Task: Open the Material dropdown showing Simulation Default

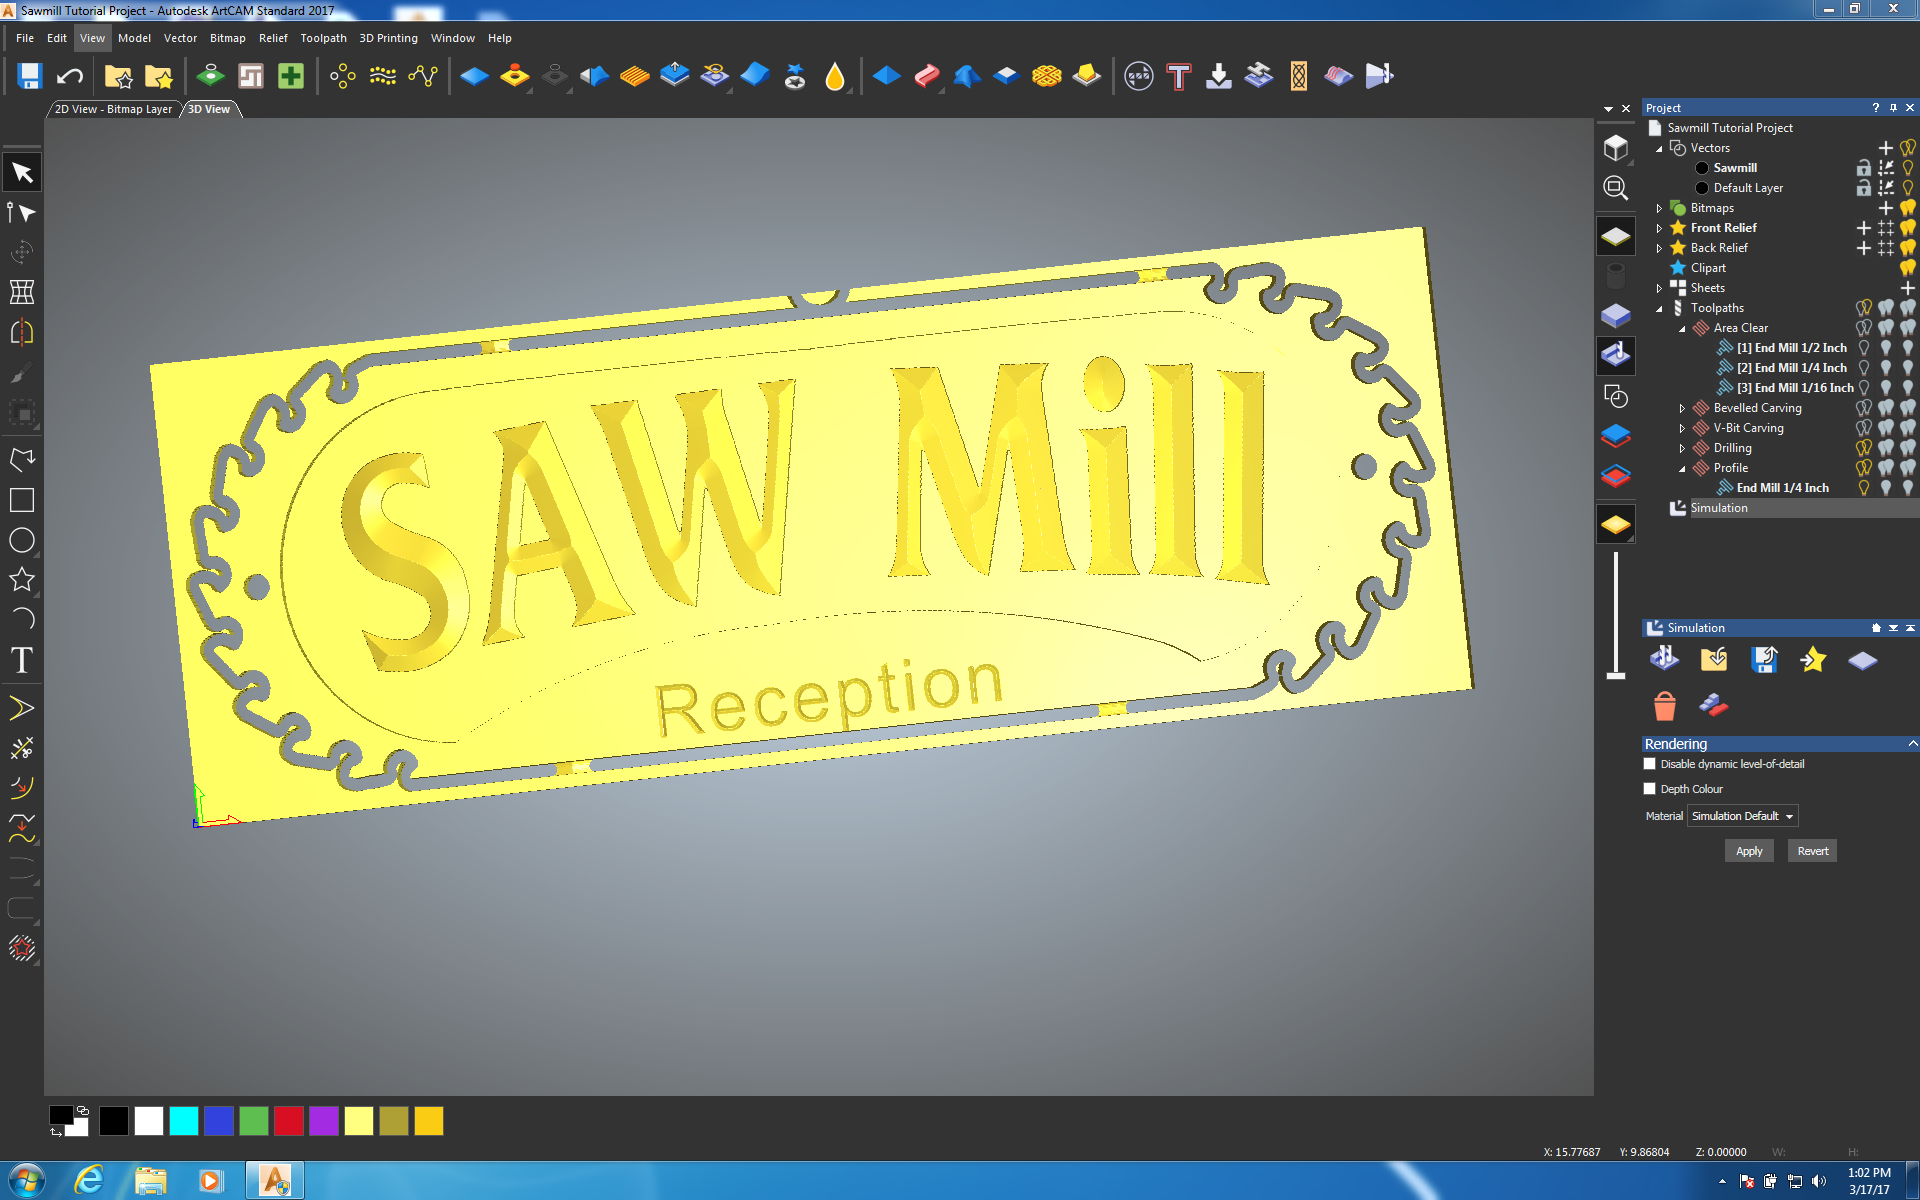Action: pyautogui.click(x=1743, y=816)
